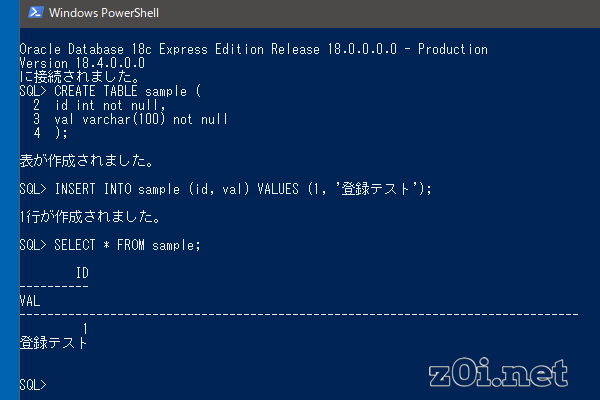This screenshot has height=400, width=600.
Task: Click the closing parenthesis line numbered 4
Action: tap(52, 132)
